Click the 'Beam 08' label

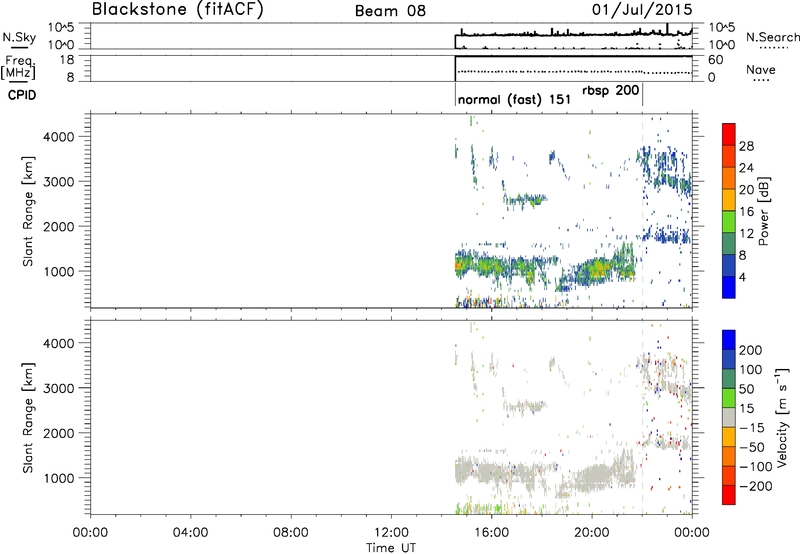tap(390, 11)
